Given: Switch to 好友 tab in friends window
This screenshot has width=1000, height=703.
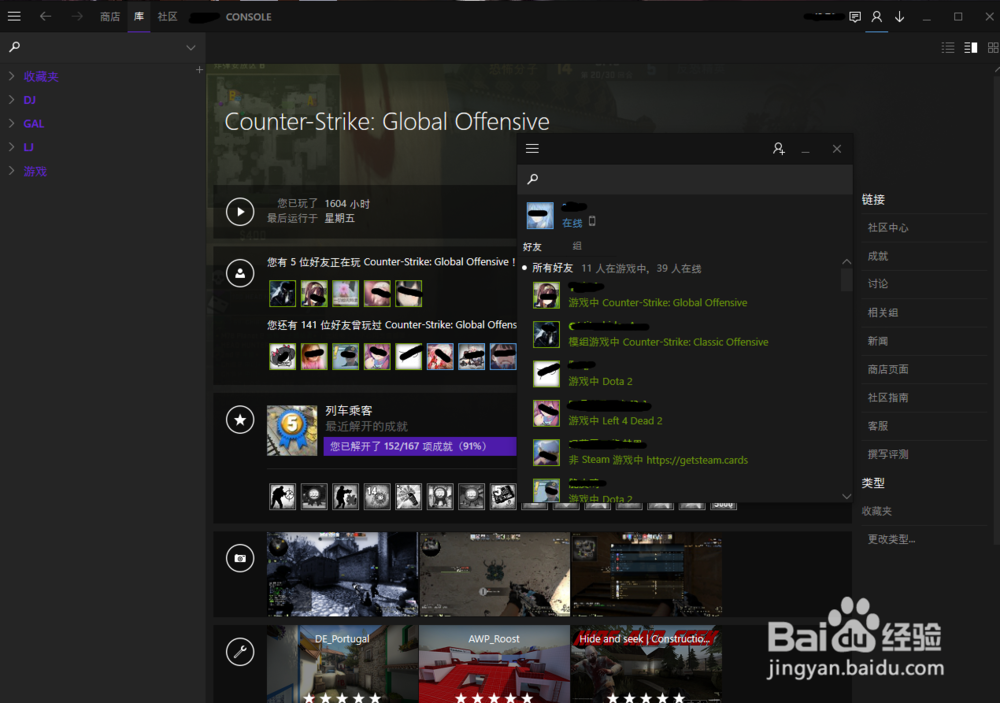Looking at the screenshot, I should [x=533, y=246].
